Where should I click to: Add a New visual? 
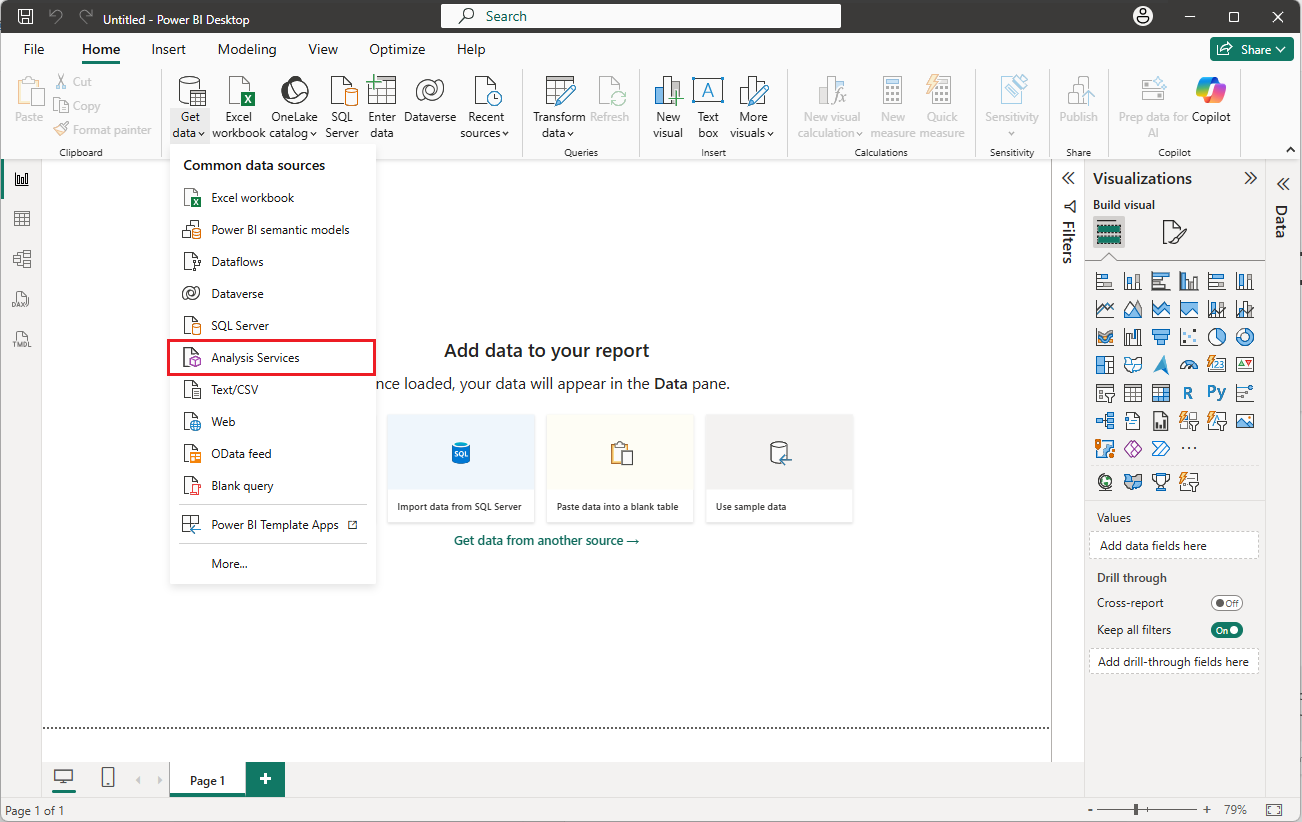click(668, 108)
